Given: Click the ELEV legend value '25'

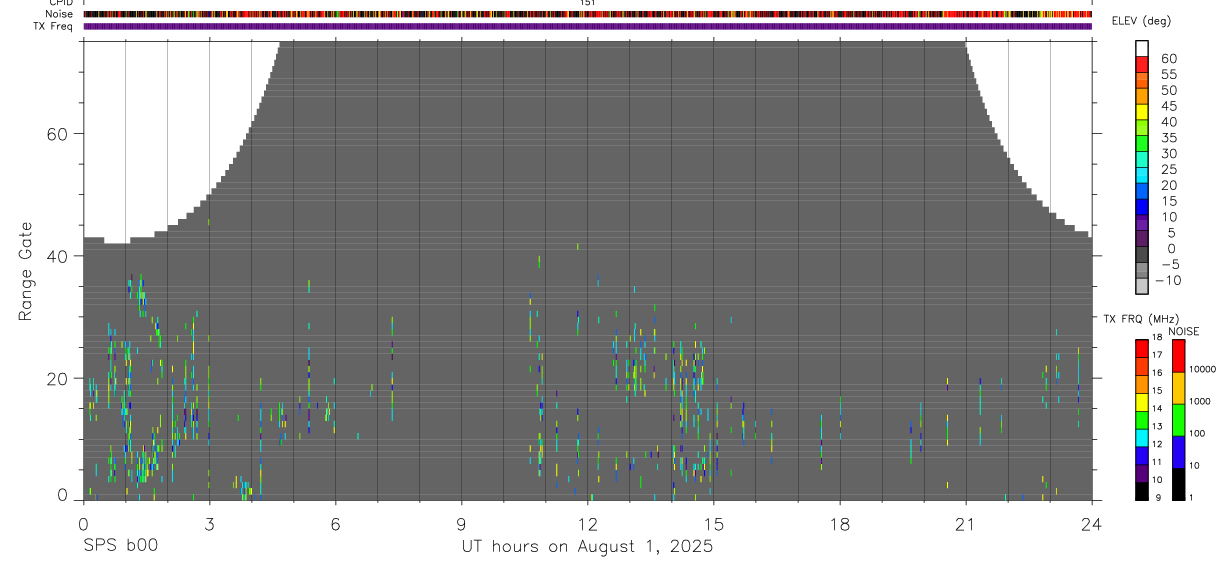Looking at the screenshot, I should click(1168, 169).
